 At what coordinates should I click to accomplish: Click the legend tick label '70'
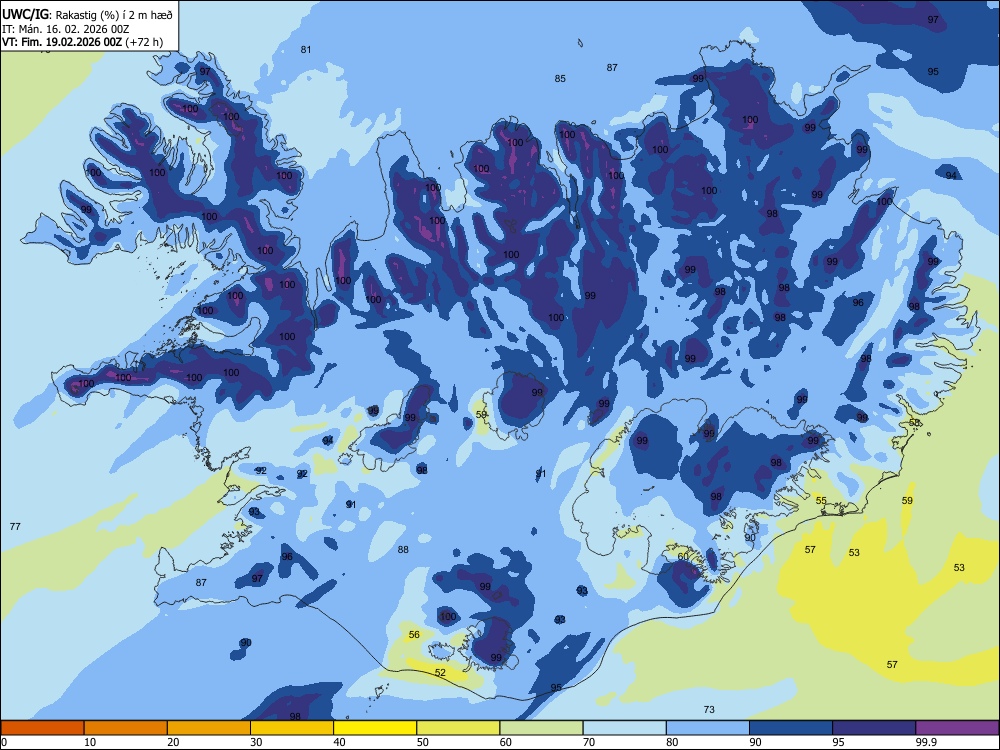pos(589,742)
